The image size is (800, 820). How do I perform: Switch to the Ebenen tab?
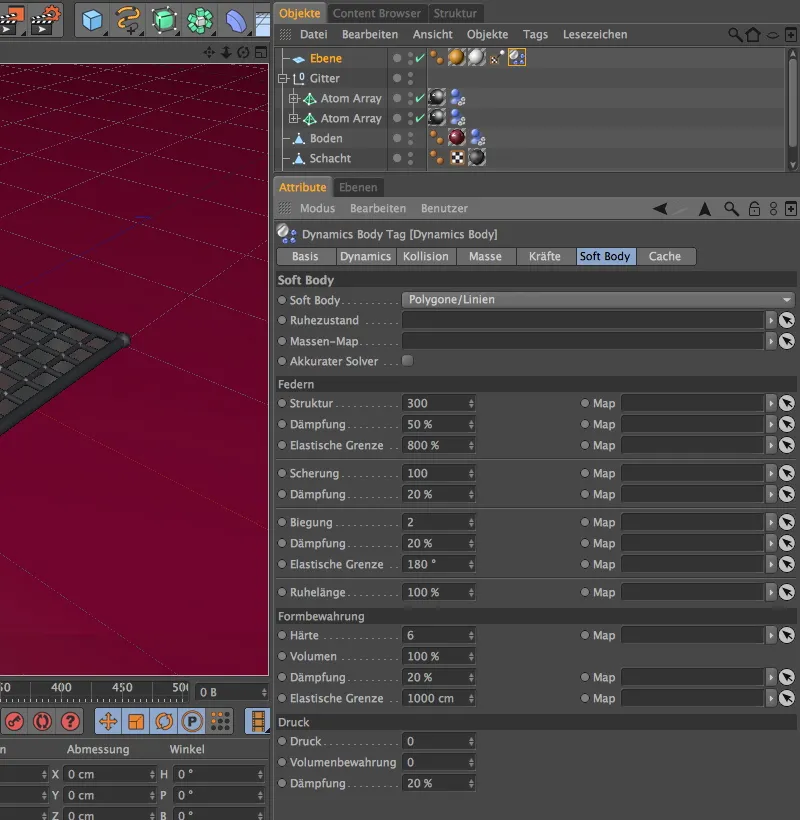[x=358, y=187]
